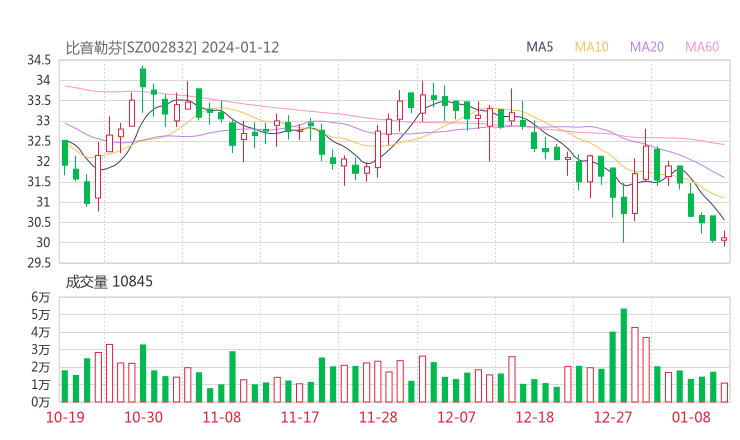Click the 12-27 date axis label

(x=613, y=417)
